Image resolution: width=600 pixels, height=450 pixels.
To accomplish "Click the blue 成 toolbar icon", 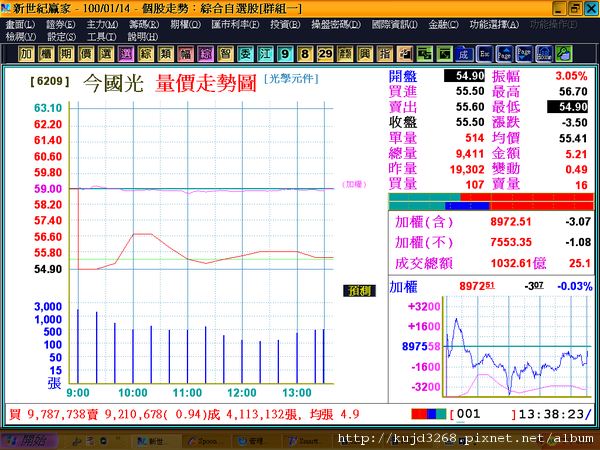I will click(463, 54).
